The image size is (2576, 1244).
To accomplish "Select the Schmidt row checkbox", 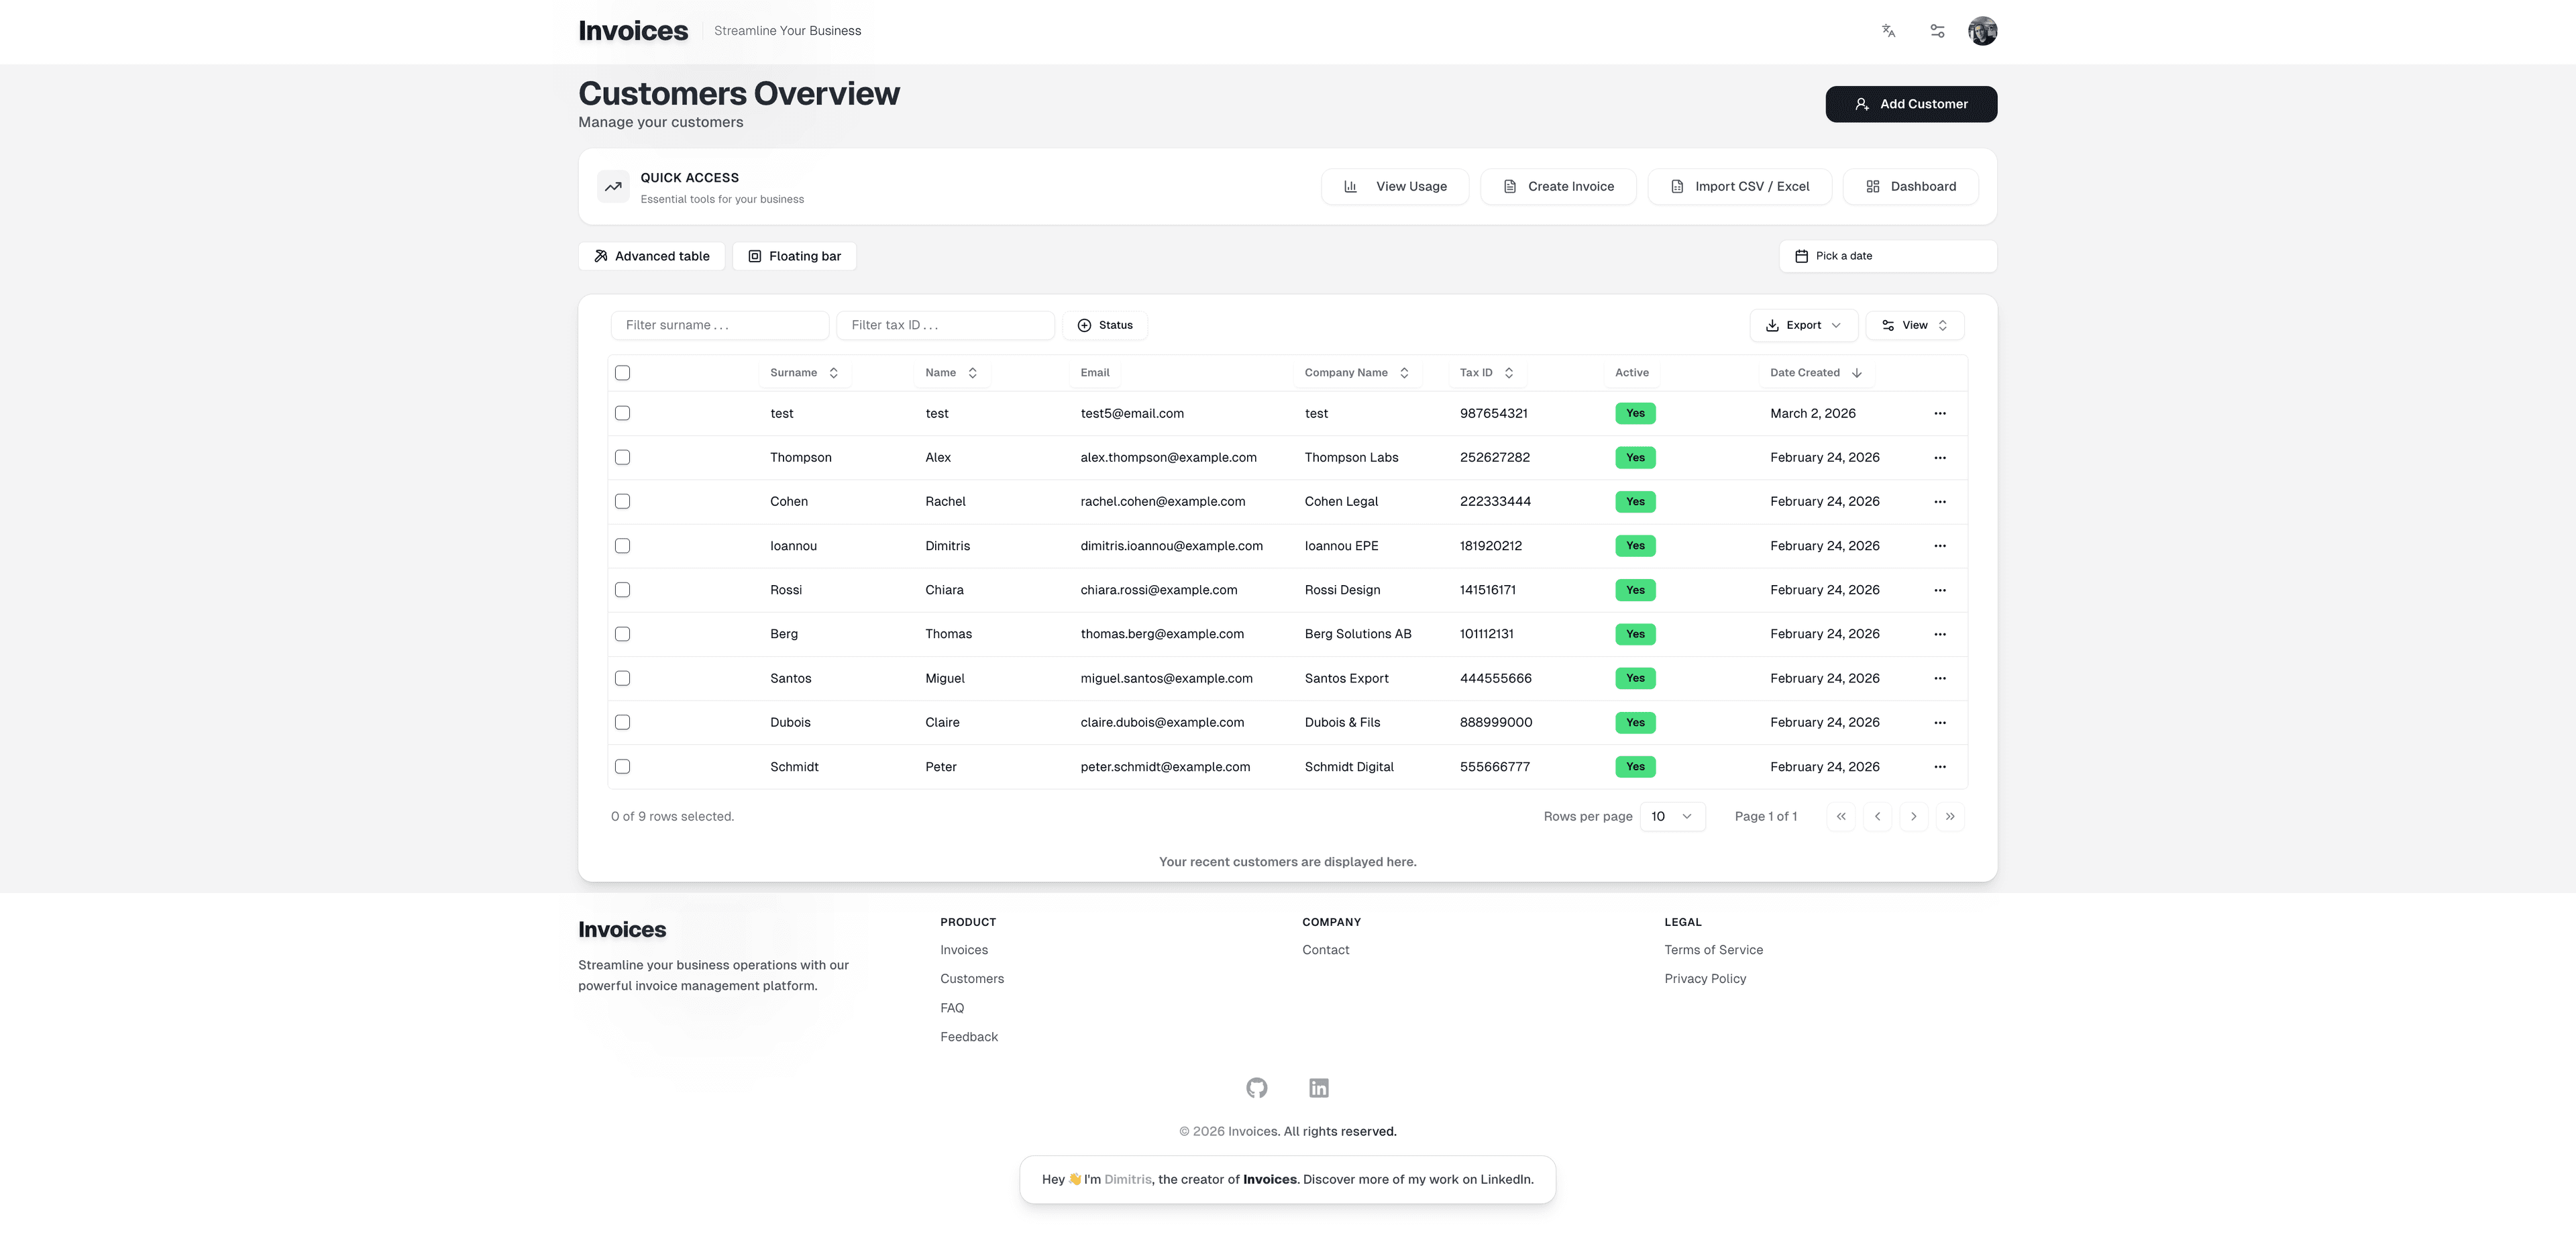I will click(x=622, y=766).
